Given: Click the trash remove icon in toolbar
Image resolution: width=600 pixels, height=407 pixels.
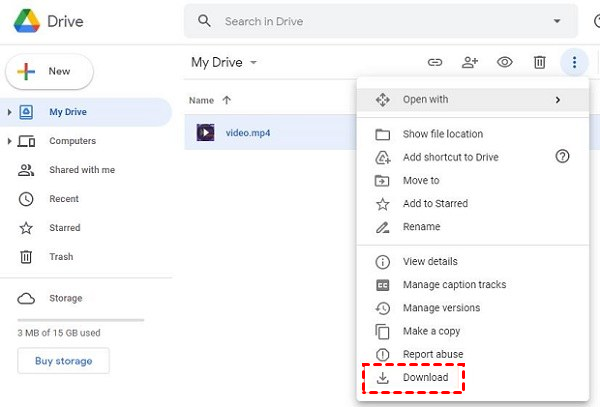Looking at the screenshot, I should tap(539, 62).
